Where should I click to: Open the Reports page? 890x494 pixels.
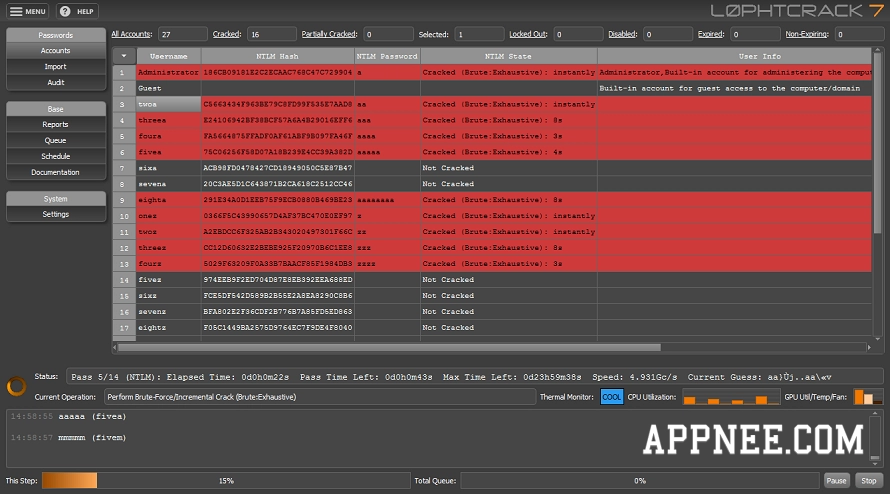(x=56, y=124)
